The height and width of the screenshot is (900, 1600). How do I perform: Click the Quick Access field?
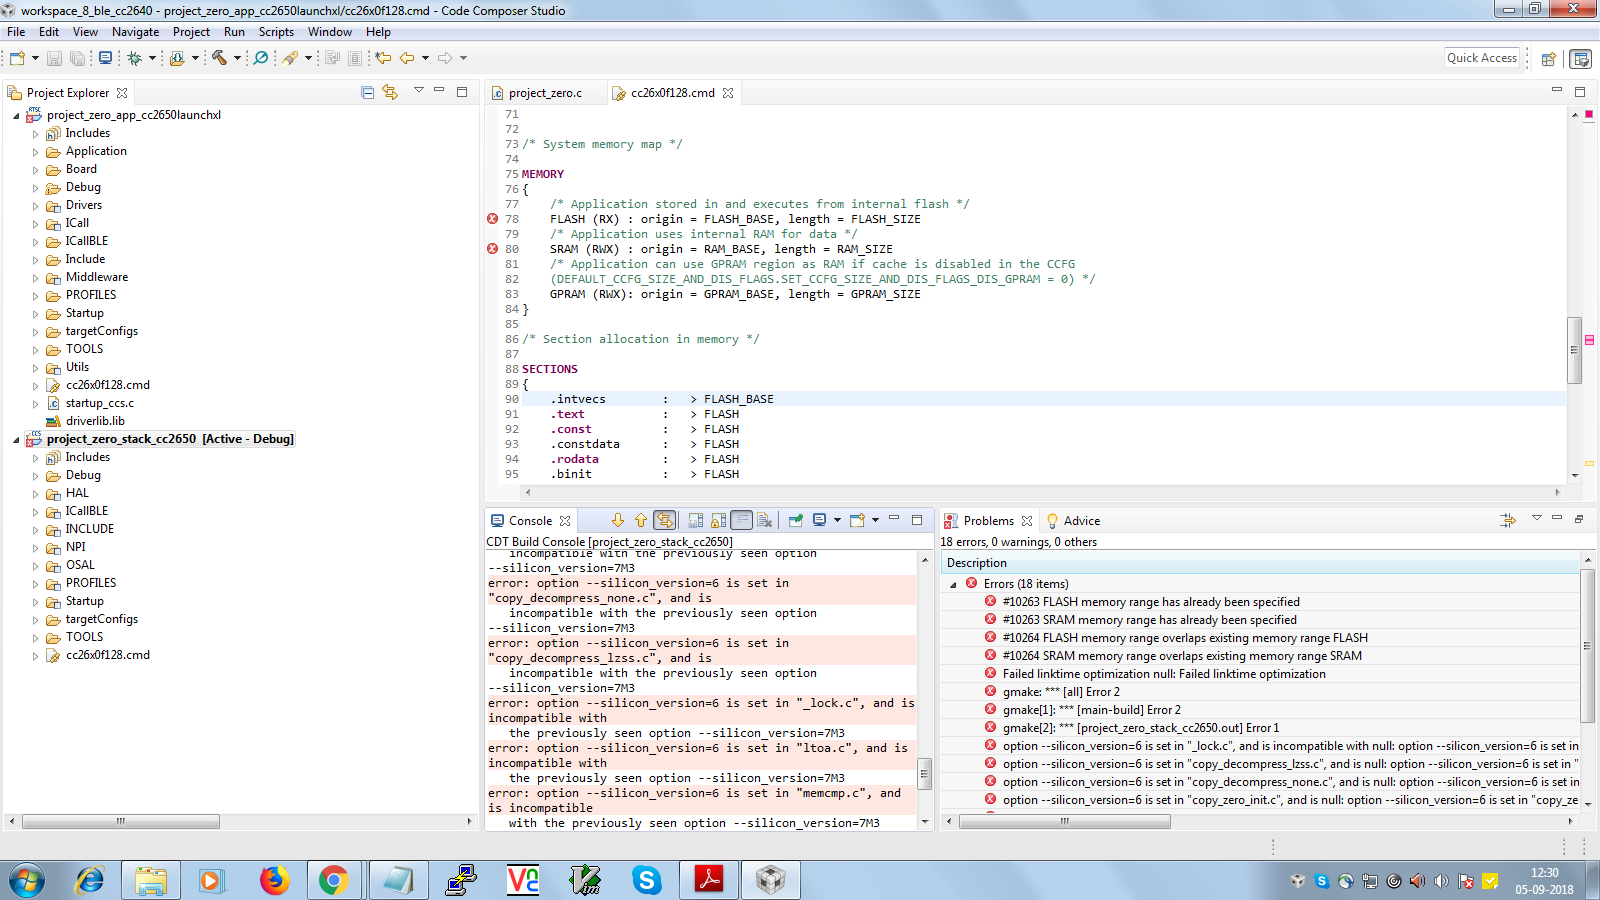pos(1481,58)
